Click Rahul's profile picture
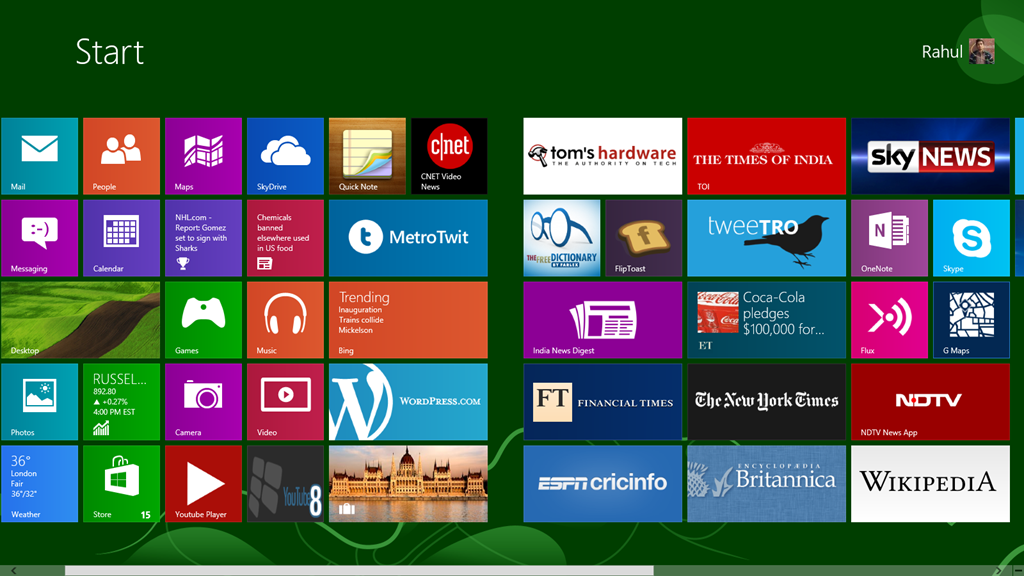 (x=982, y=52)
